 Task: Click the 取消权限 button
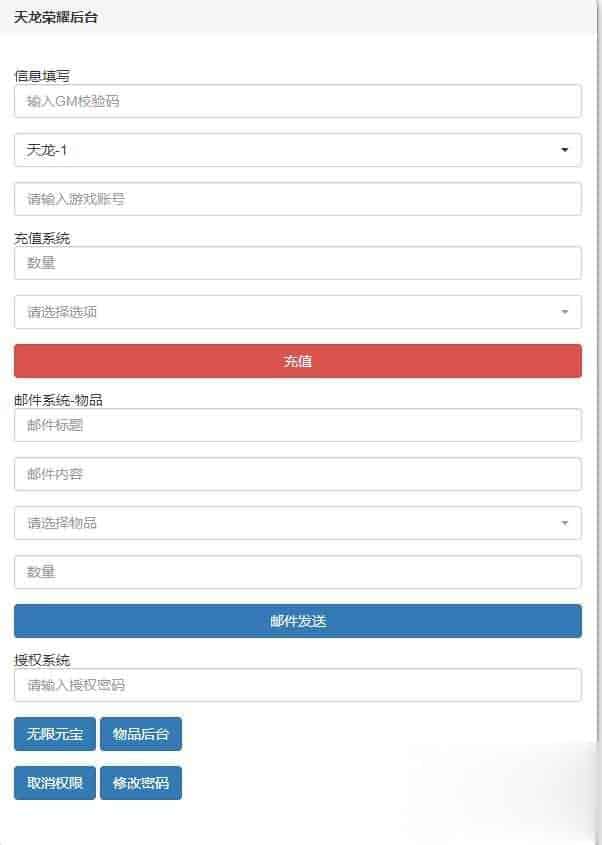click(54, 783)
